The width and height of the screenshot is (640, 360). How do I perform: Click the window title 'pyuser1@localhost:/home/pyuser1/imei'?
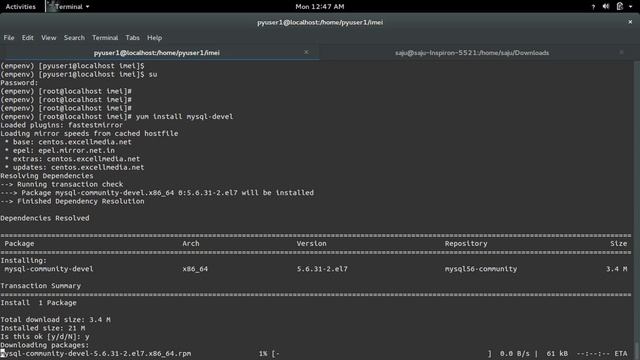pyautogui.click(x=320, y=22)
